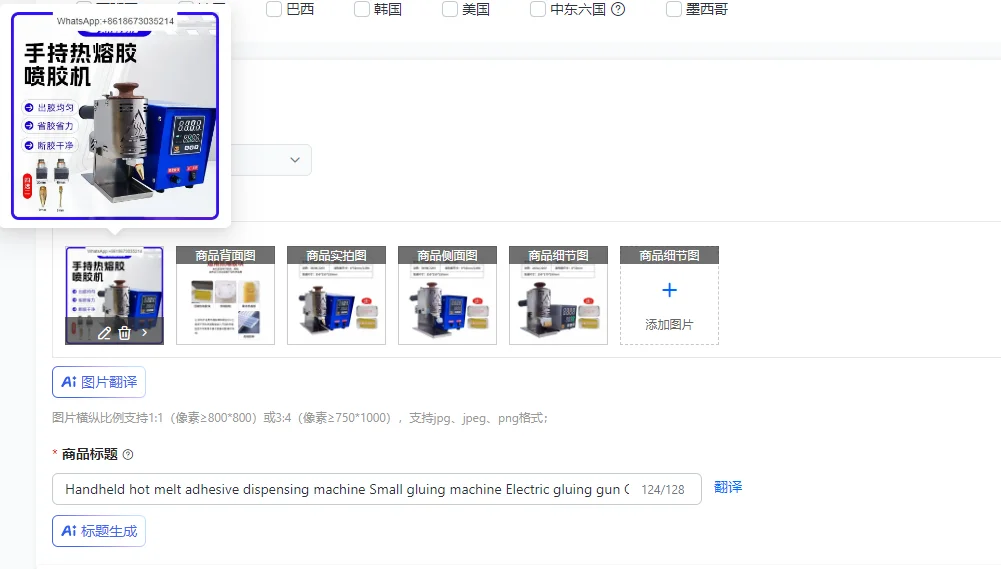Check the 巴西 checkbox
This screenshot has width=1001, height=569.
pos(274,9)
